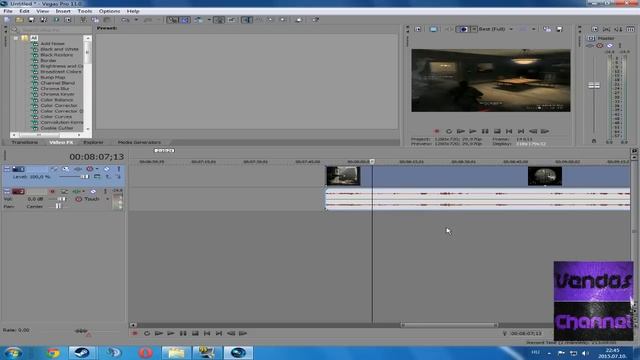This screenshot has height=360, width=640.
Task: Minimize the video track header
Action: click(7, 169)
